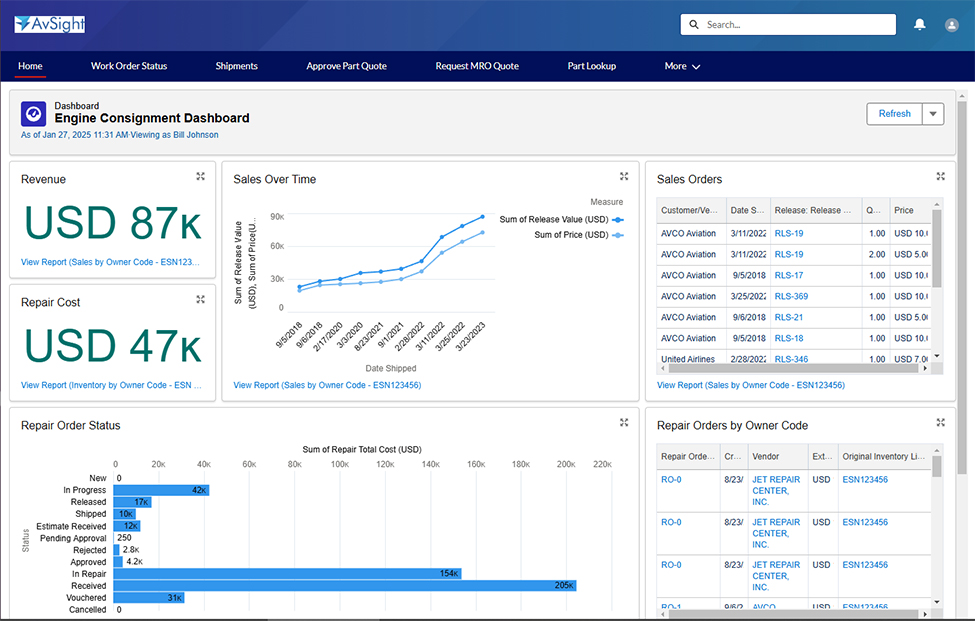Expand the Repair Cost widget

point(201,299)
